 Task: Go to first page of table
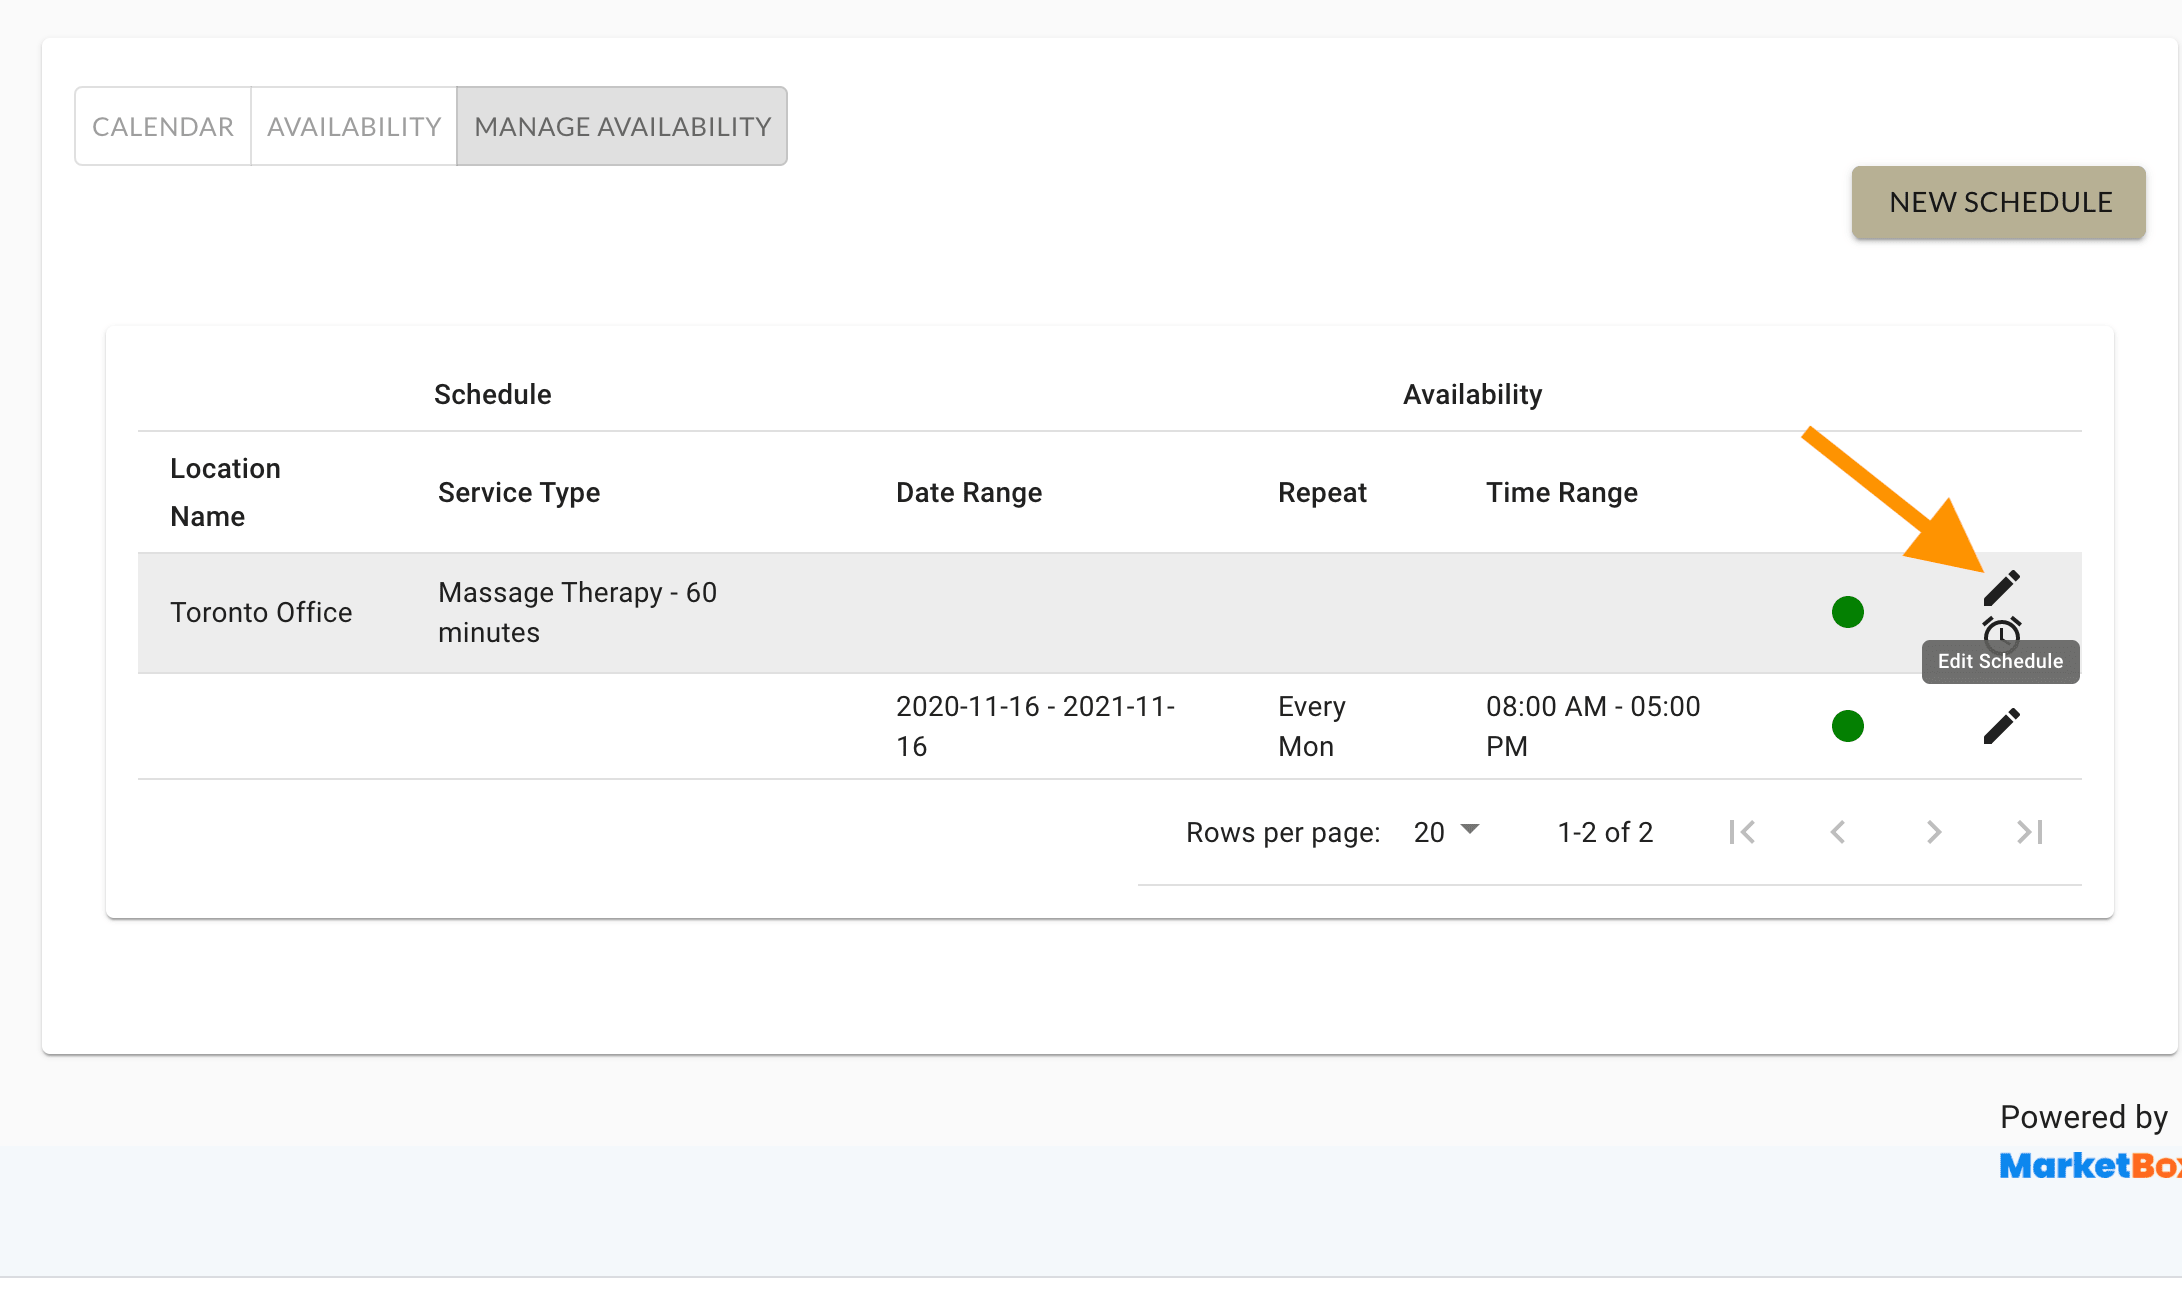(x=1742, y=832)
